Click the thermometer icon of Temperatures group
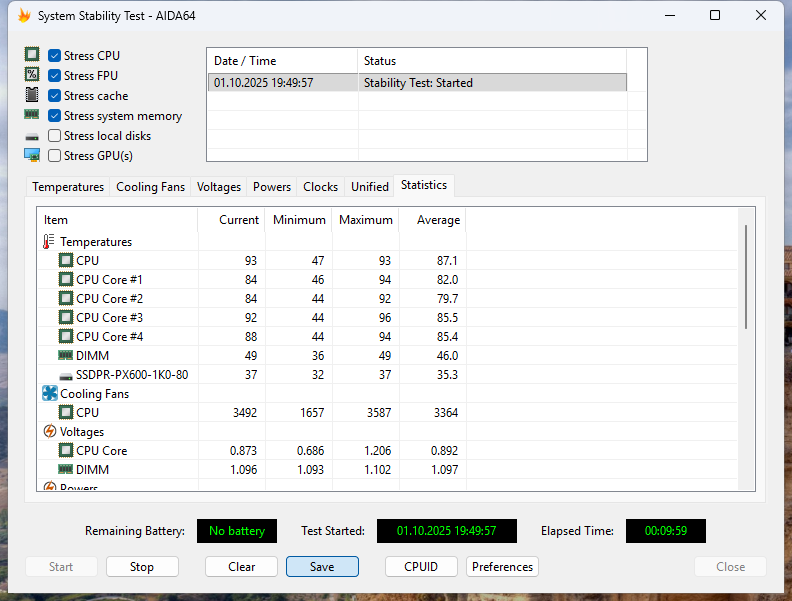Viewport: 792px width, 601px height. [x=48, y=241]
